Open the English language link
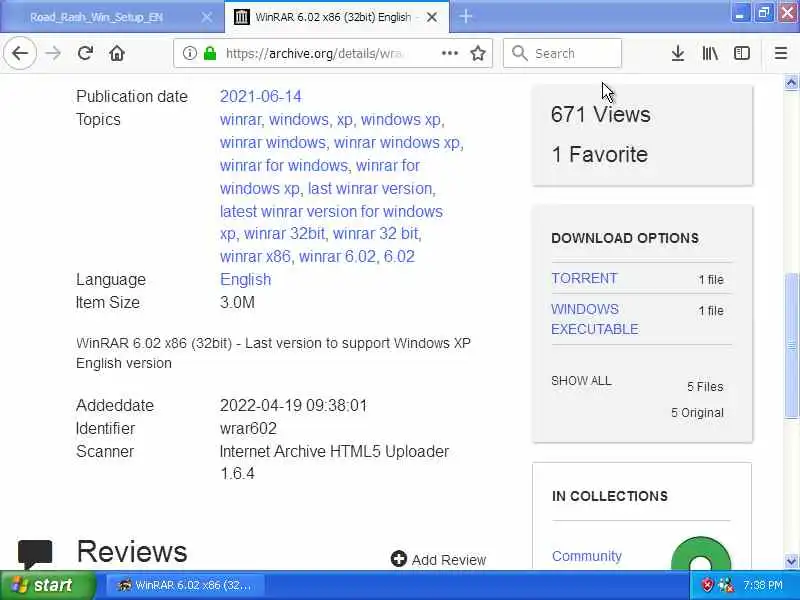 245,280
